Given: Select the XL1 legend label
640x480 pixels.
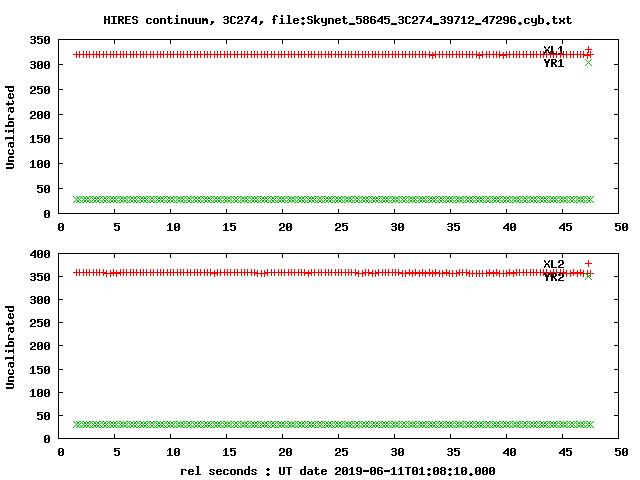Looking at the screenshot, I should click(x=553, y=50).
